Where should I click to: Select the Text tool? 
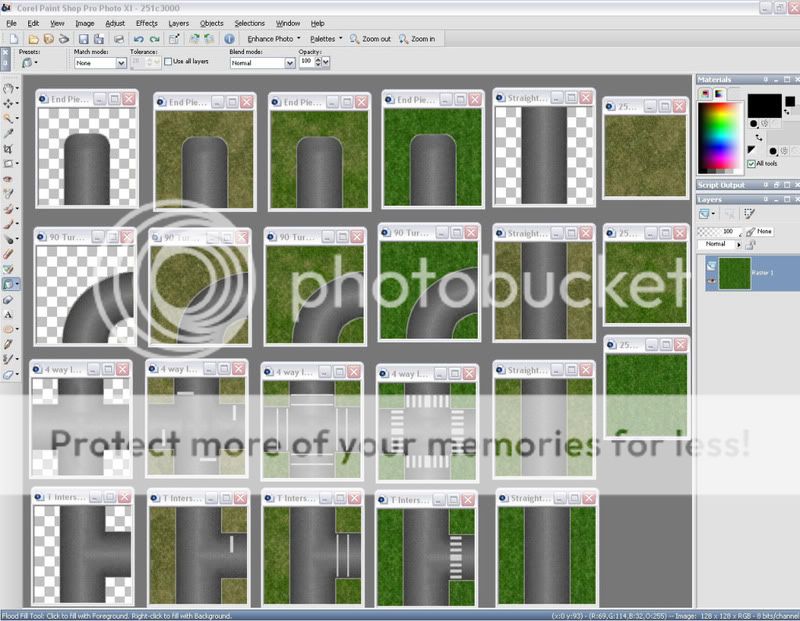(9, 314)
